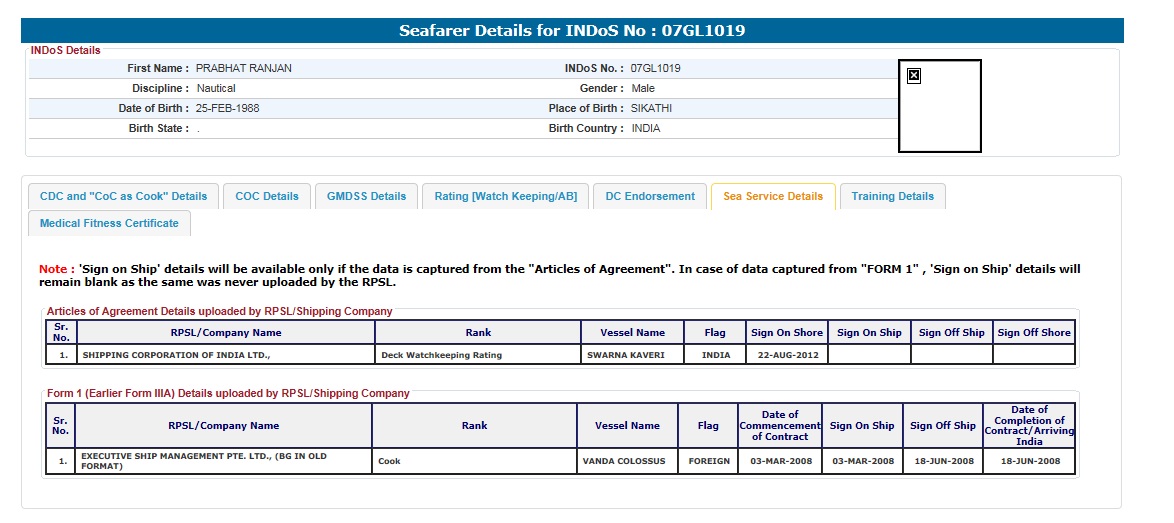The height and width of the screenshot is (523, 1174).
Task: Select the Sea Service Details tab
Action: [772, 197]
